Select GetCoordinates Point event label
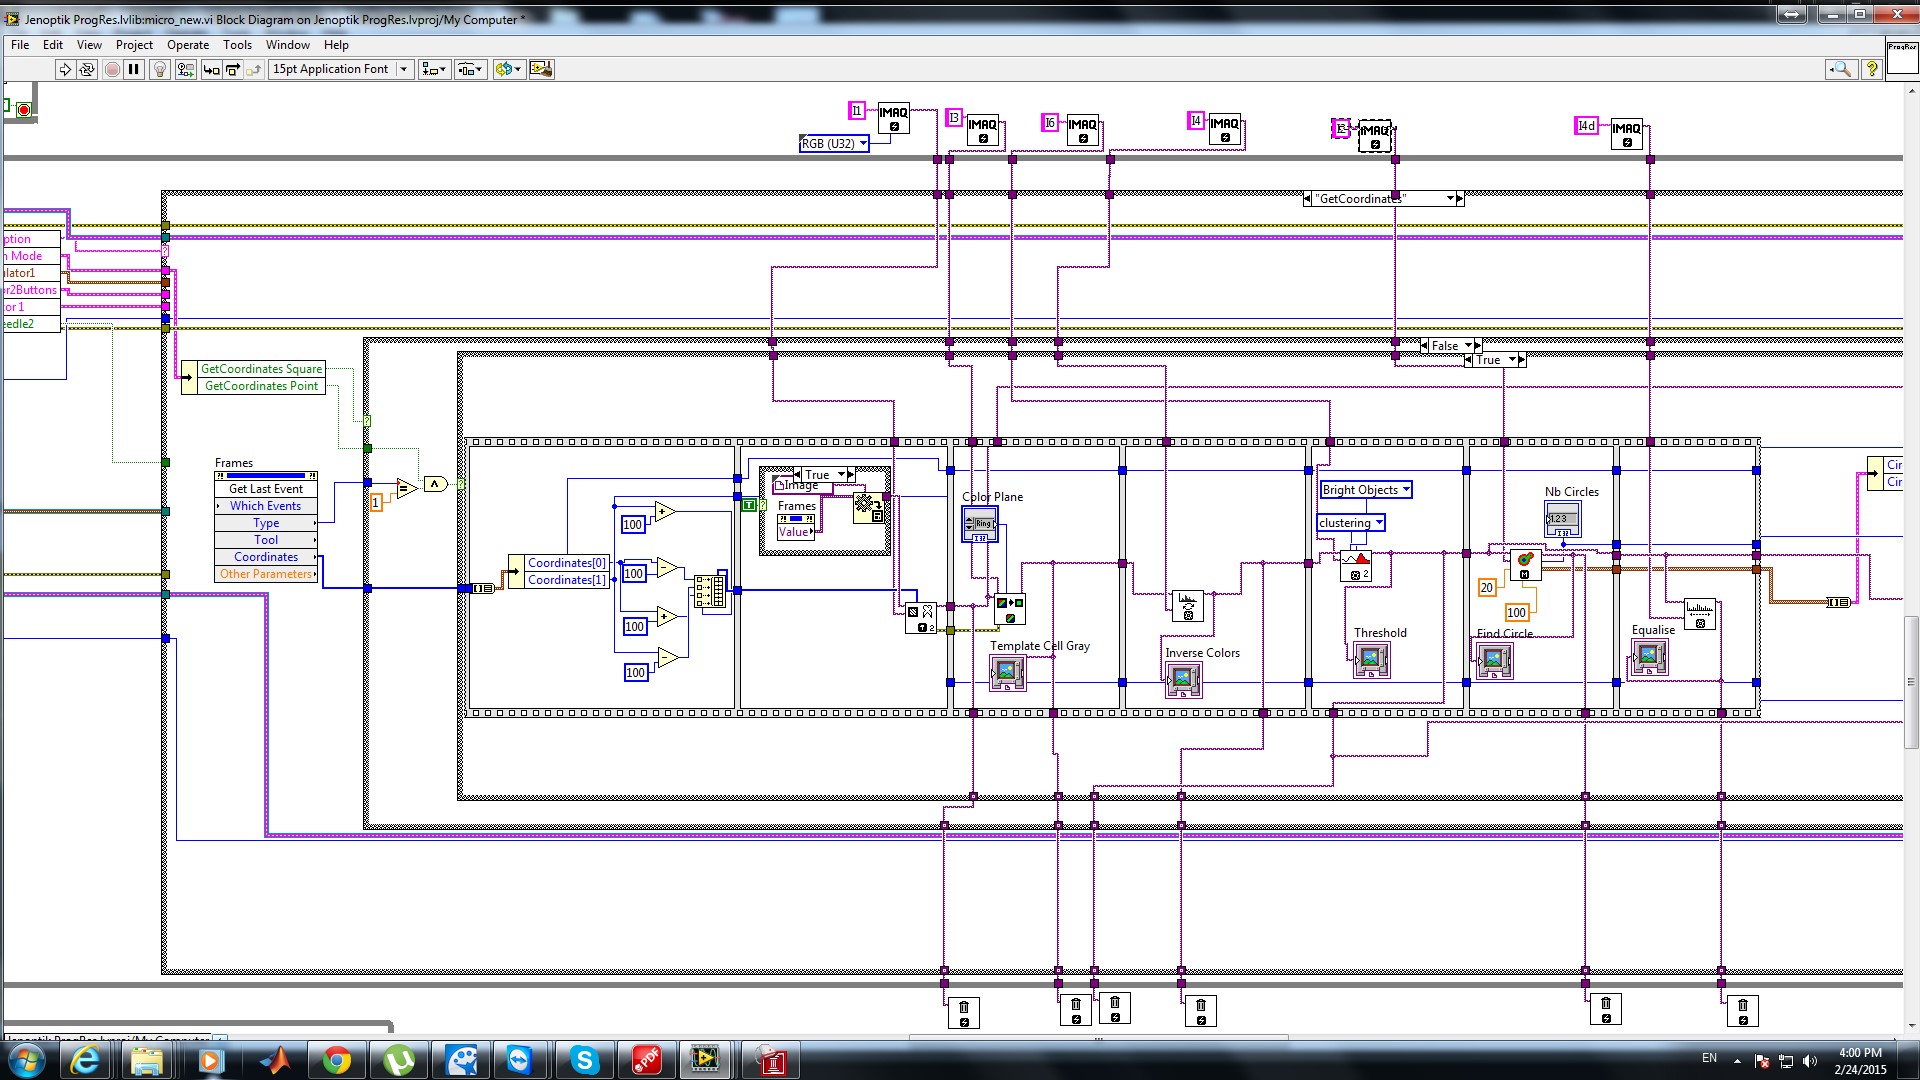 coord(261,386)
